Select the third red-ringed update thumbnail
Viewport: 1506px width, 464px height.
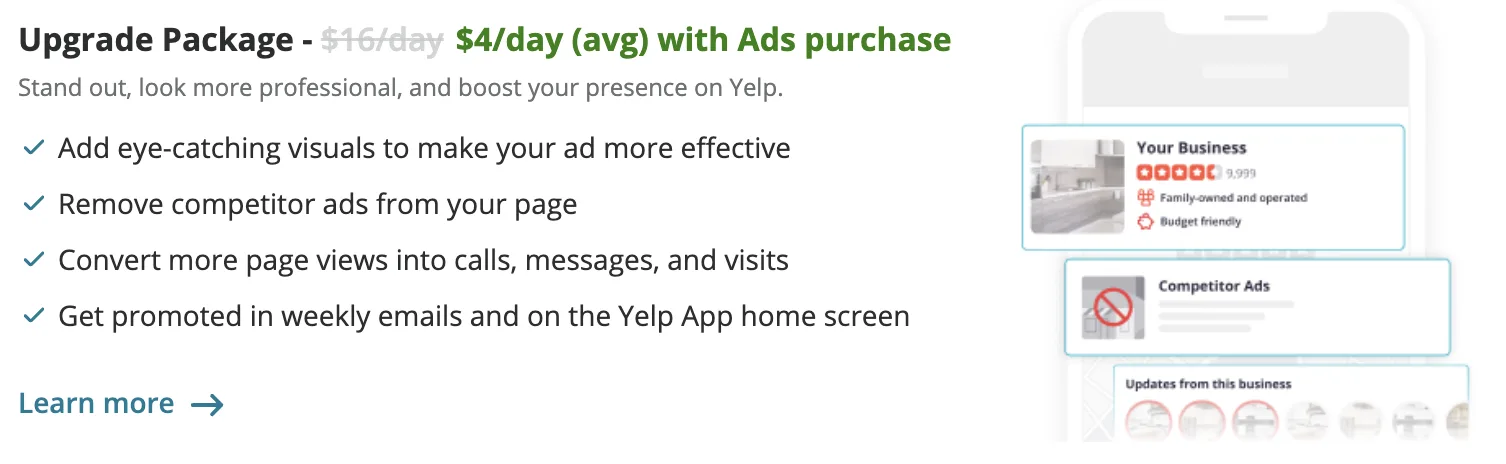pyautogui.click(x=1255, y=420)
